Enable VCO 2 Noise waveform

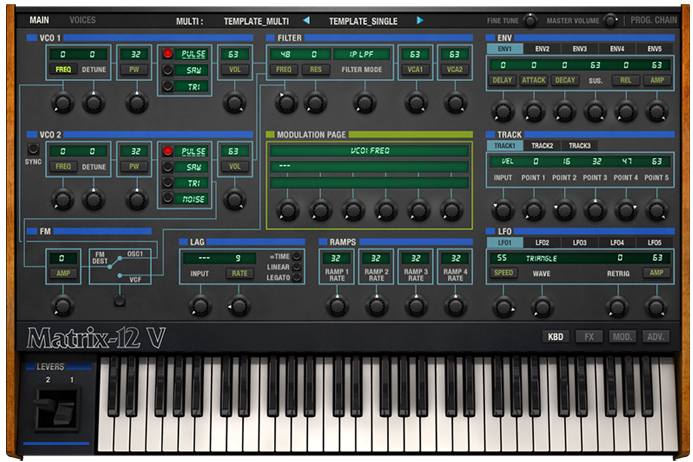168,199
